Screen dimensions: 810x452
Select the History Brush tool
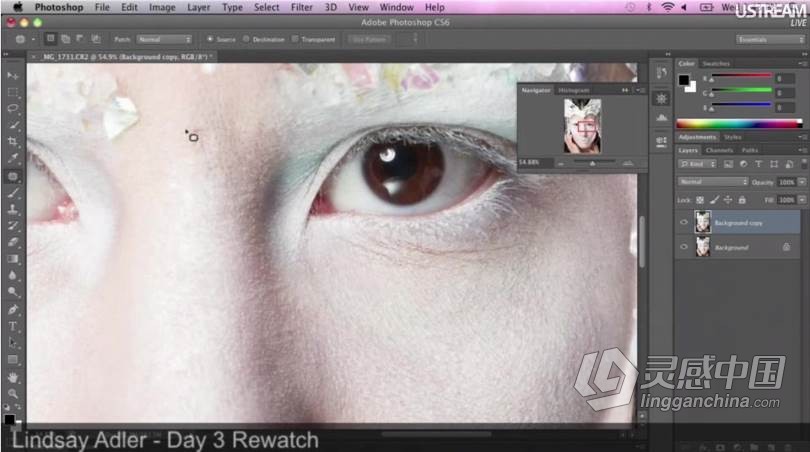(12, 226)
